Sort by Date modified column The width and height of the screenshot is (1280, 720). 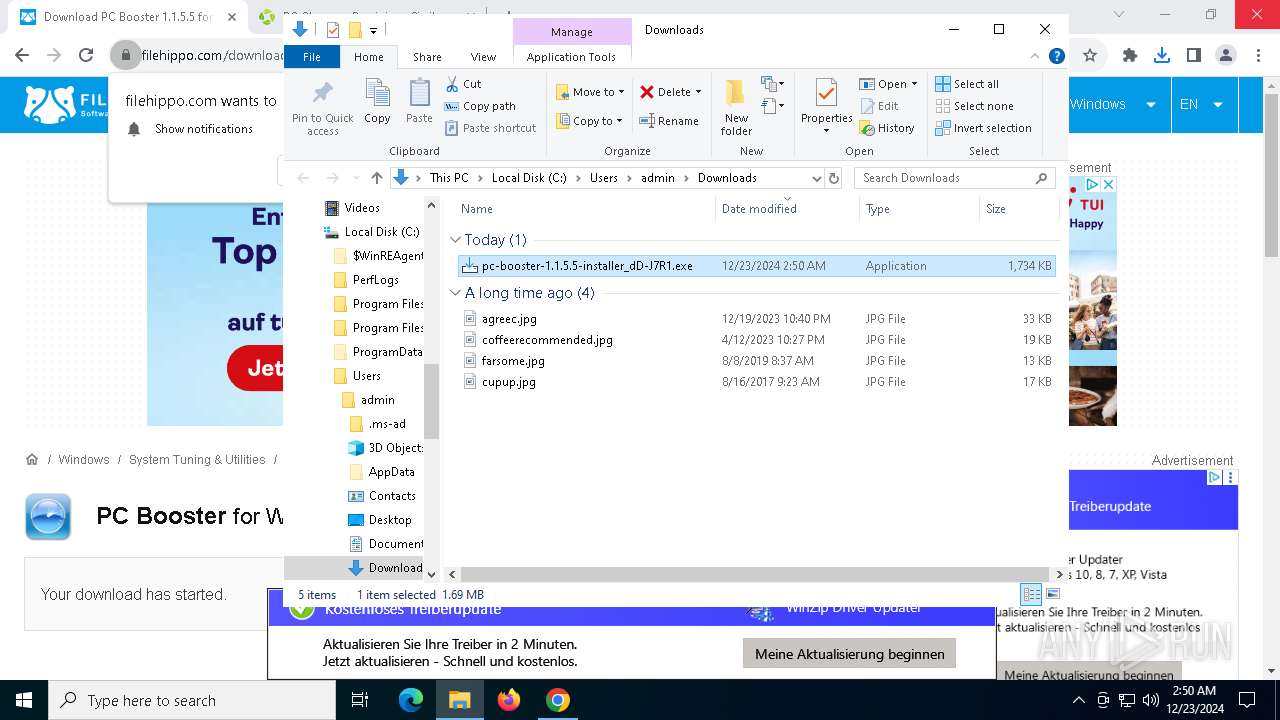click(x=787, y=209)
